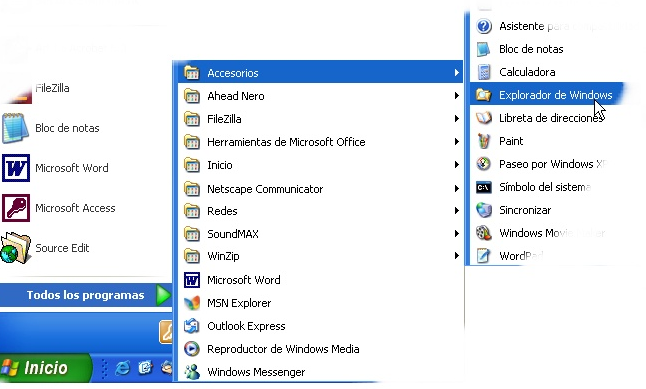Screen dimensions: 646x389
Task: Expand WinZip submenu arrow
Action: point(456,256)
